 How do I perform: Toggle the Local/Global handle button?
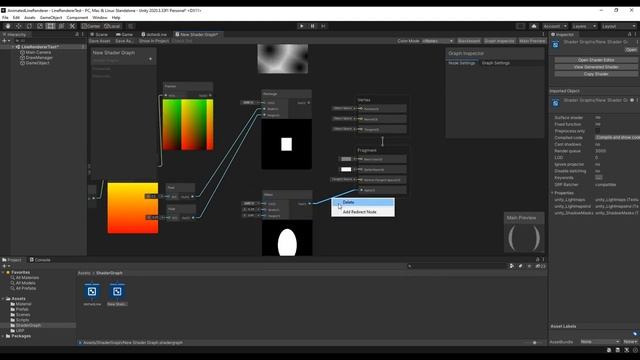pyautogui.click(x=112, y=26)
